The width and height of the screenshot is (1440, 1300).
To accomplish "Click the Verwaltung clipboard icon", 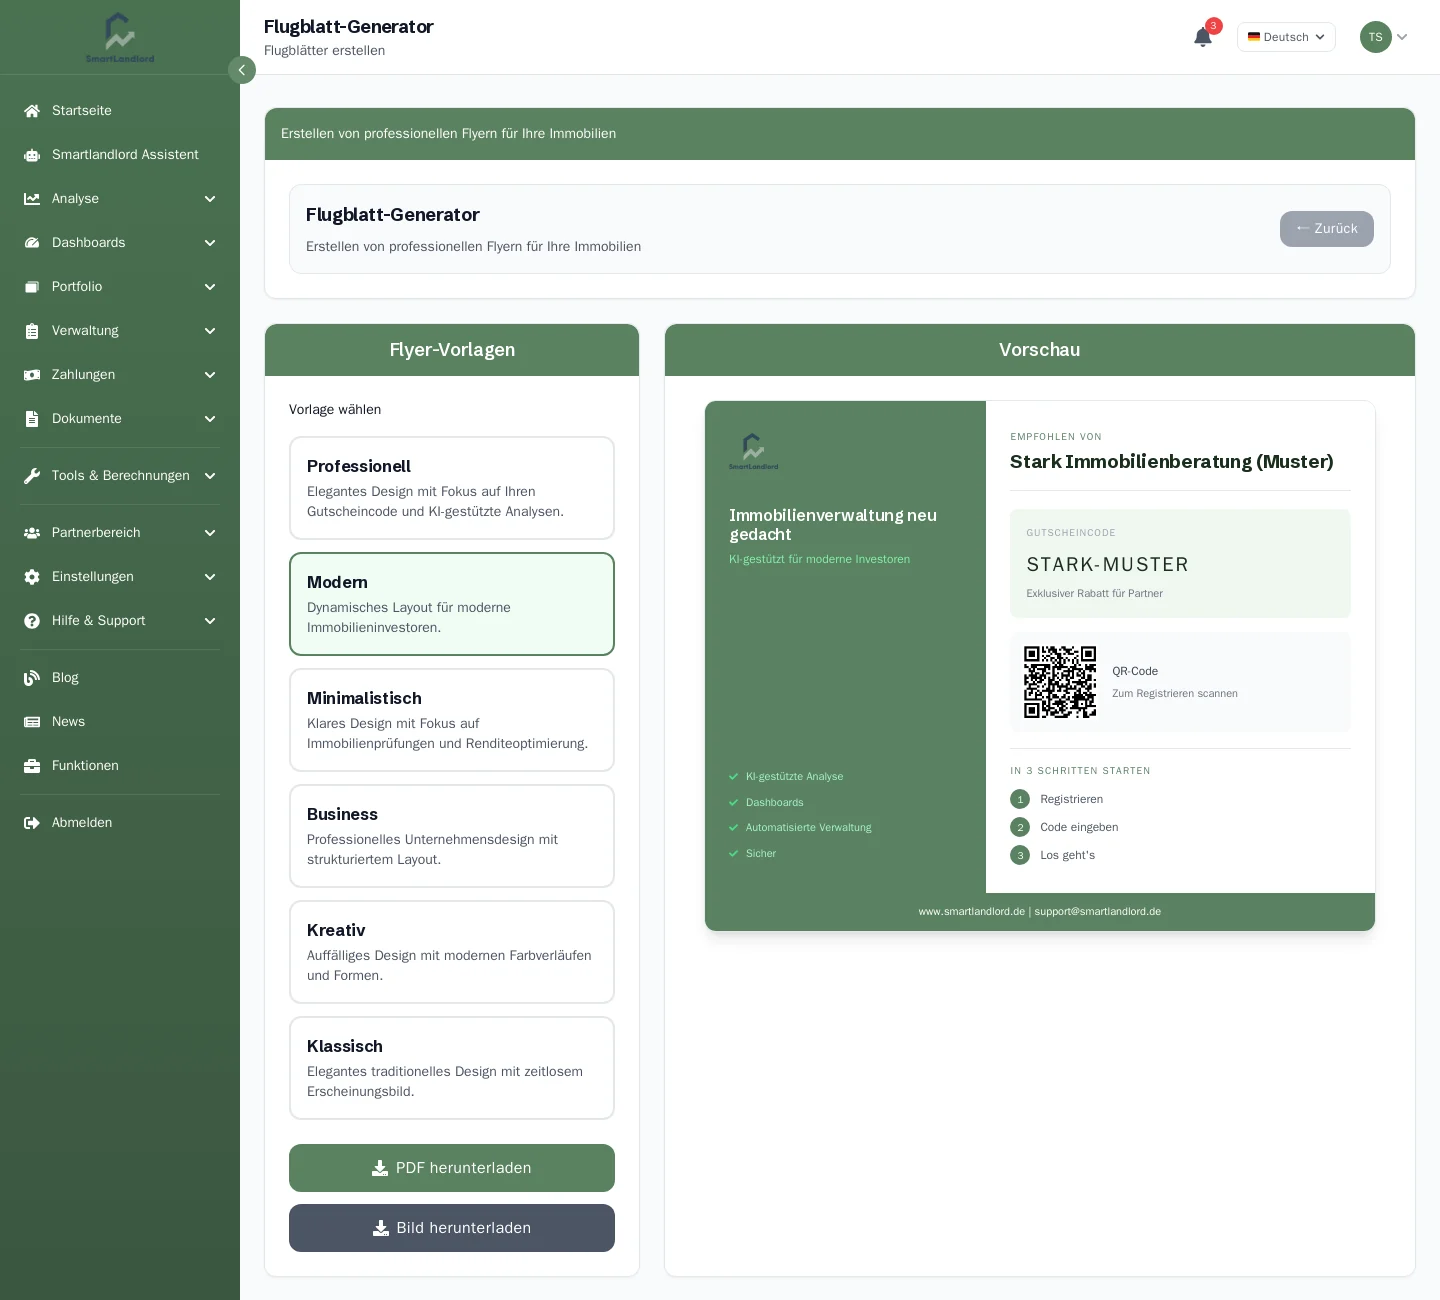I will pyautogui.click(x=32, y=331).
